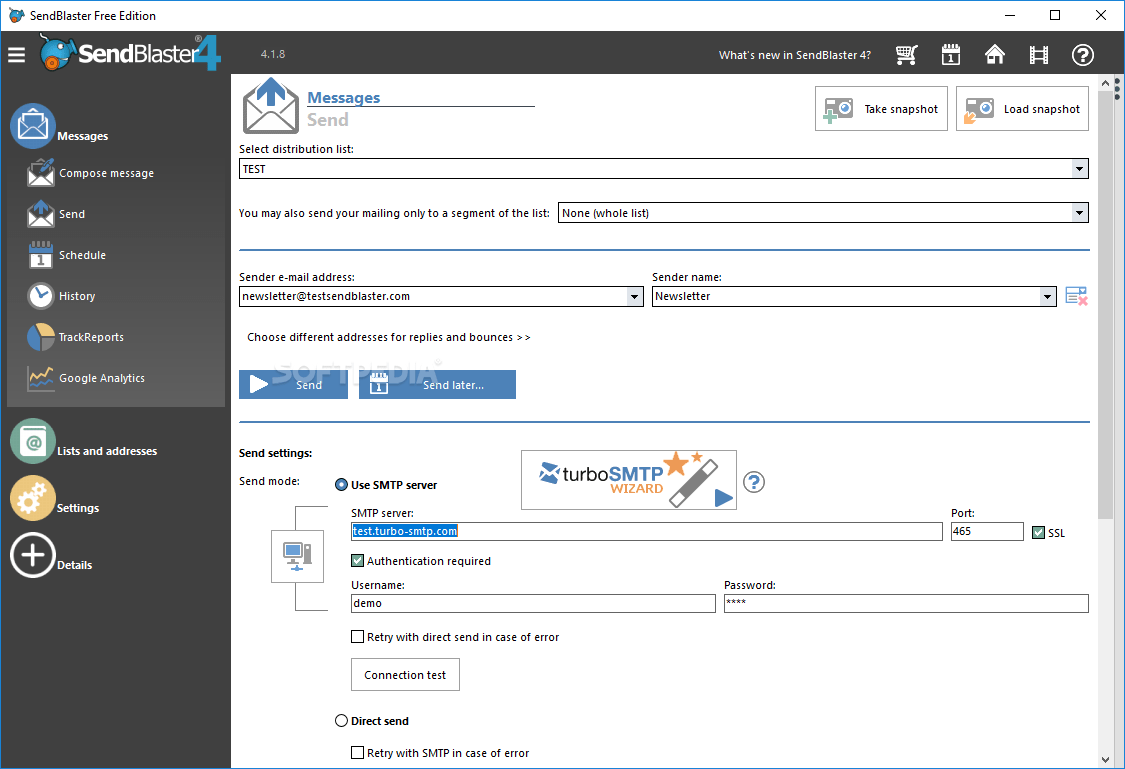Open the sender e-mail address dropdown
The image size is (1125, 769).
click(634, 296)
